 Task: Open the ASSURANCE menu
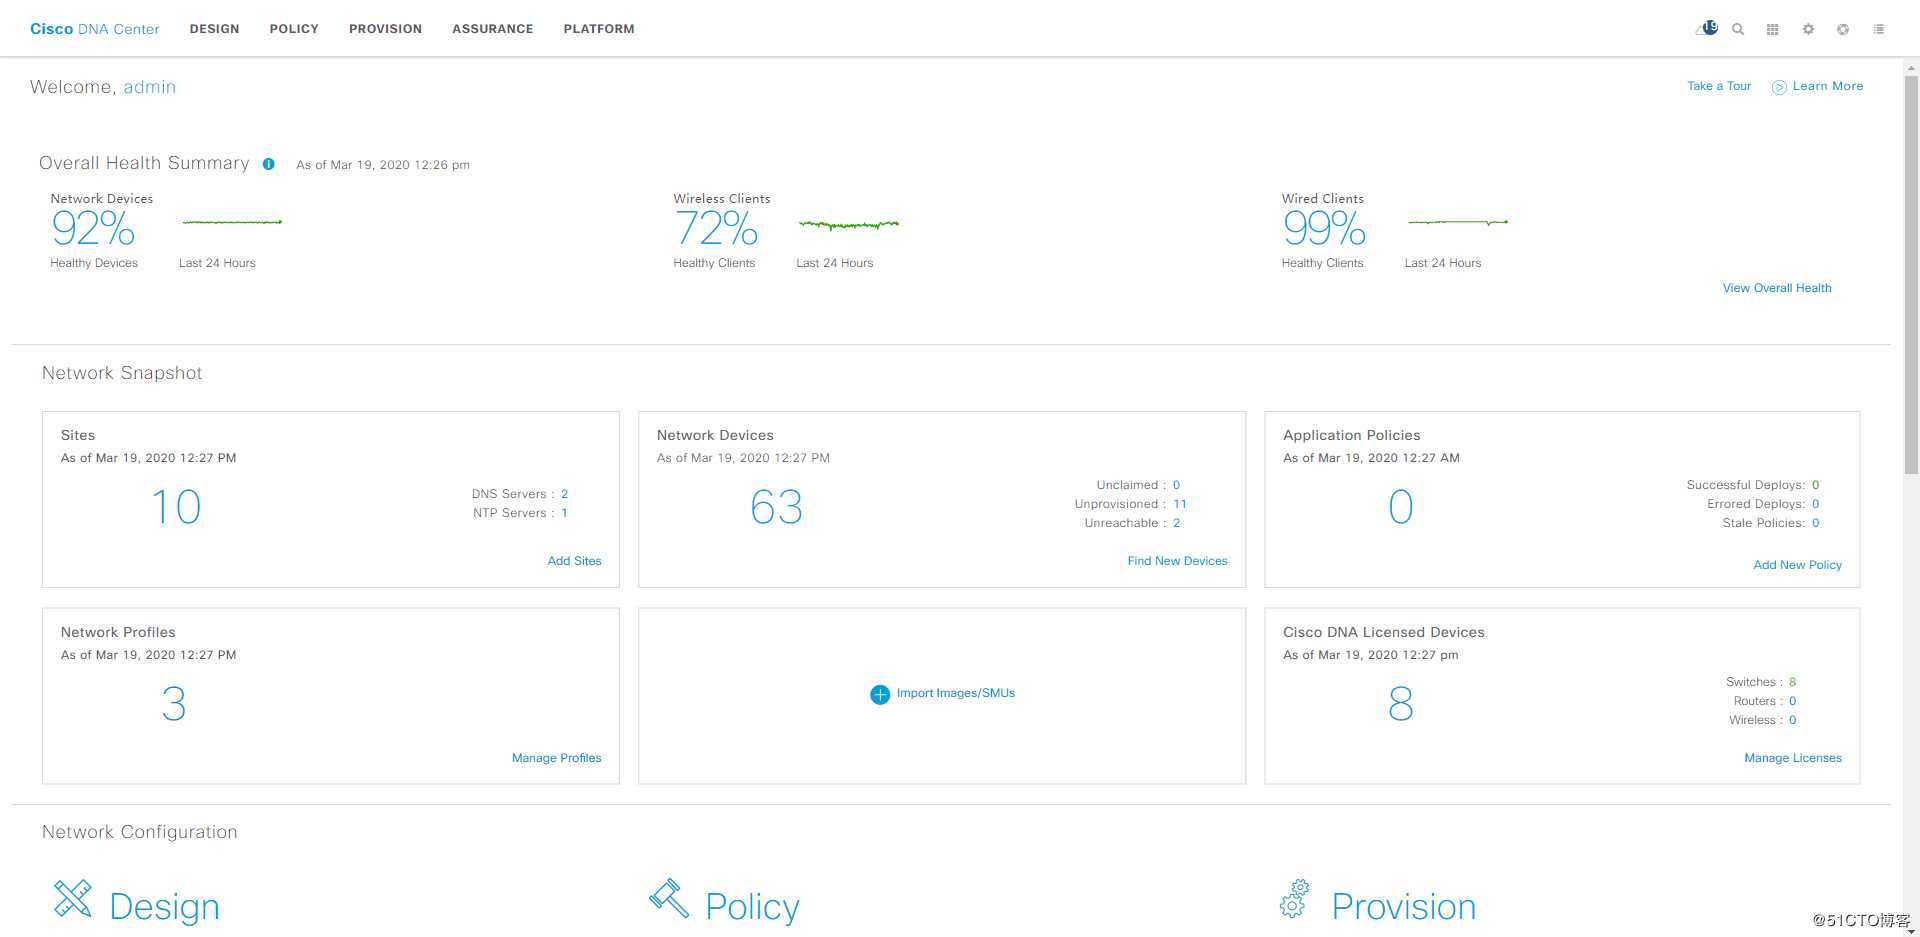click(x=493, y=29)
